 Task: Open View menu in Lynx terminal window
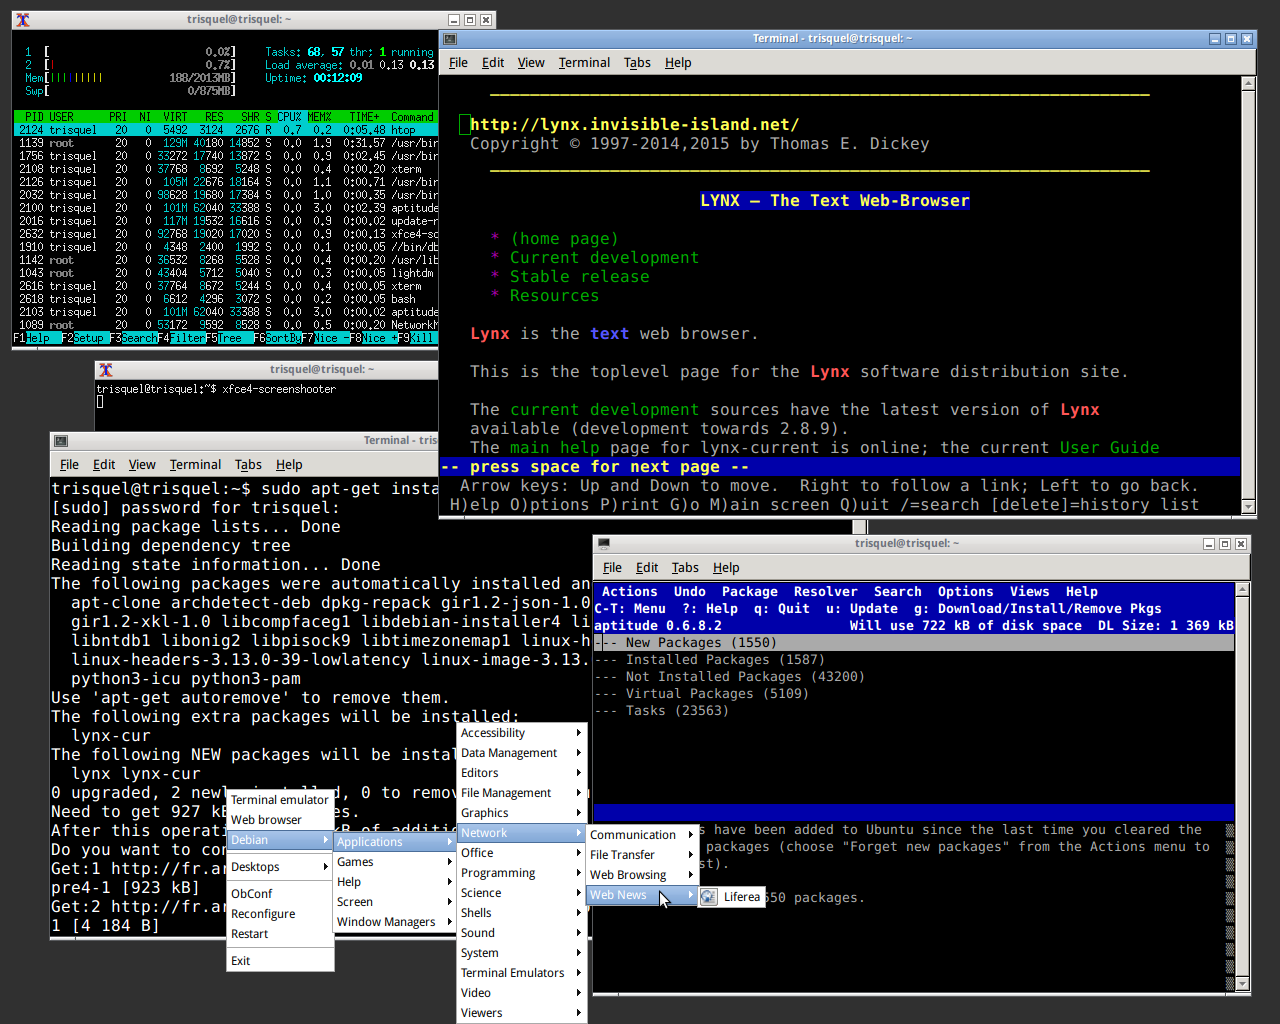pyautogui.click(x=531, y=62)
